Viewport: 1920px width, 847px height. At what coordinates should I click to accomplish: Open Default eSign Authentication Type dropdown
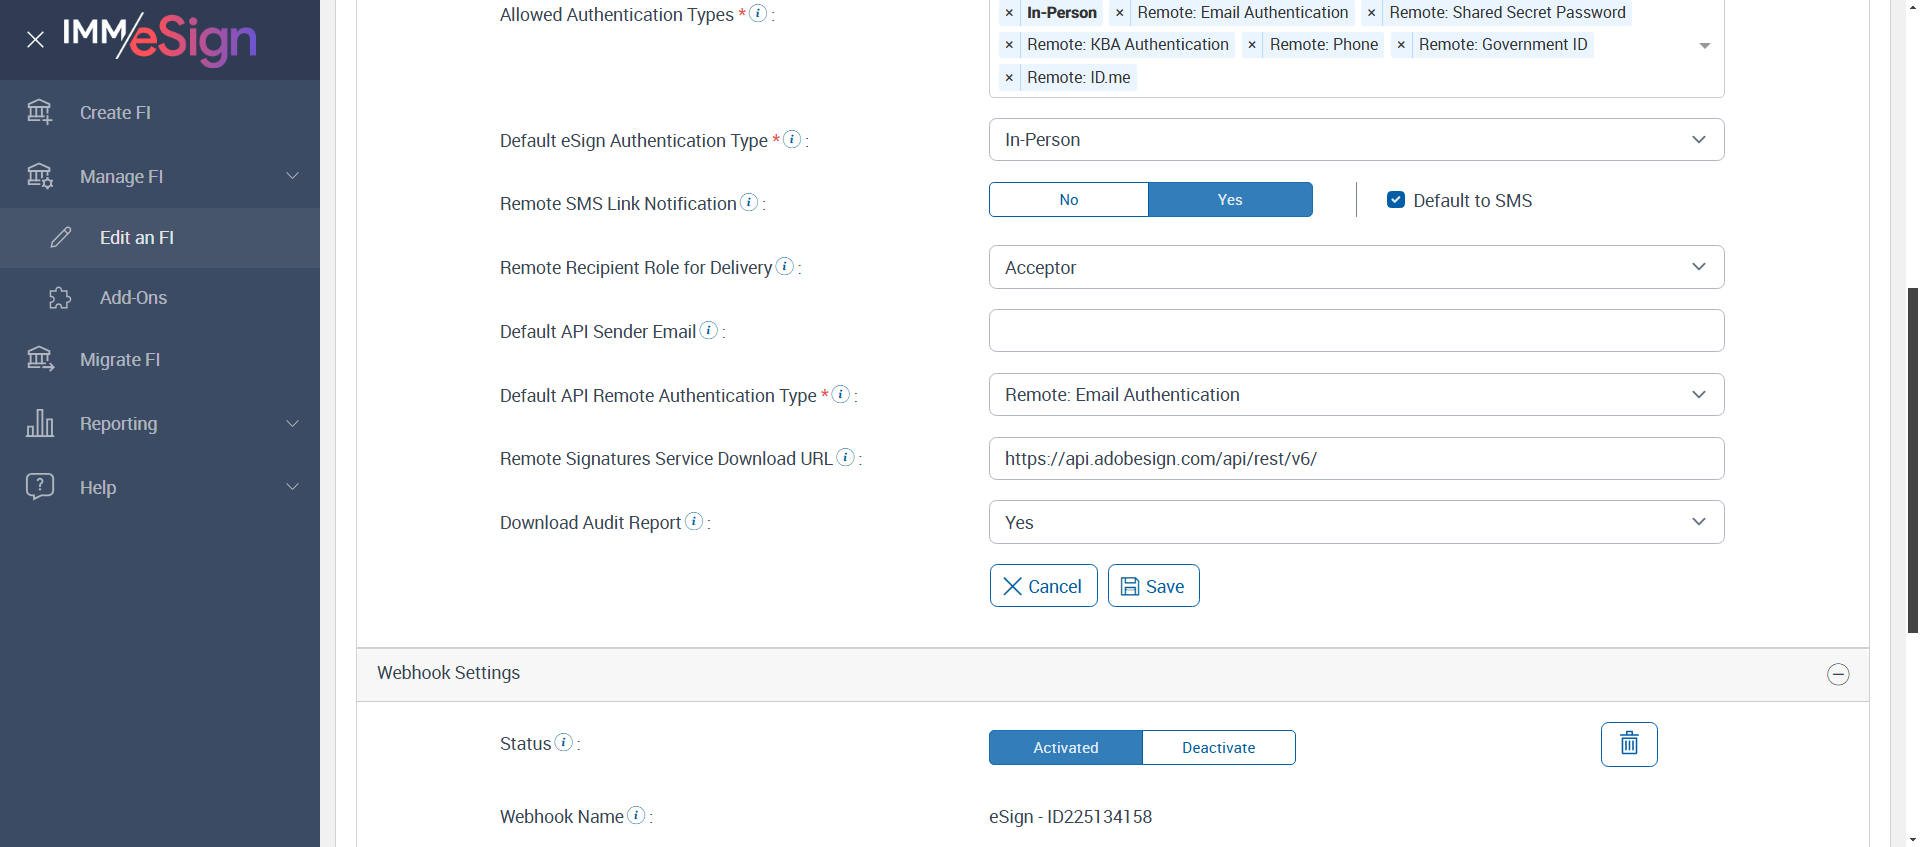[x=1356, y=140]
